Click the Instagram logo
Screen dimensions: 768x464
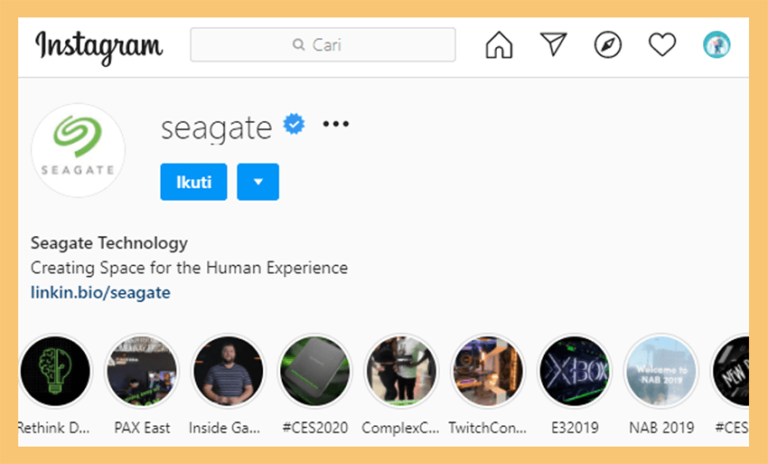pyautogui.click(x=98, y=47)
